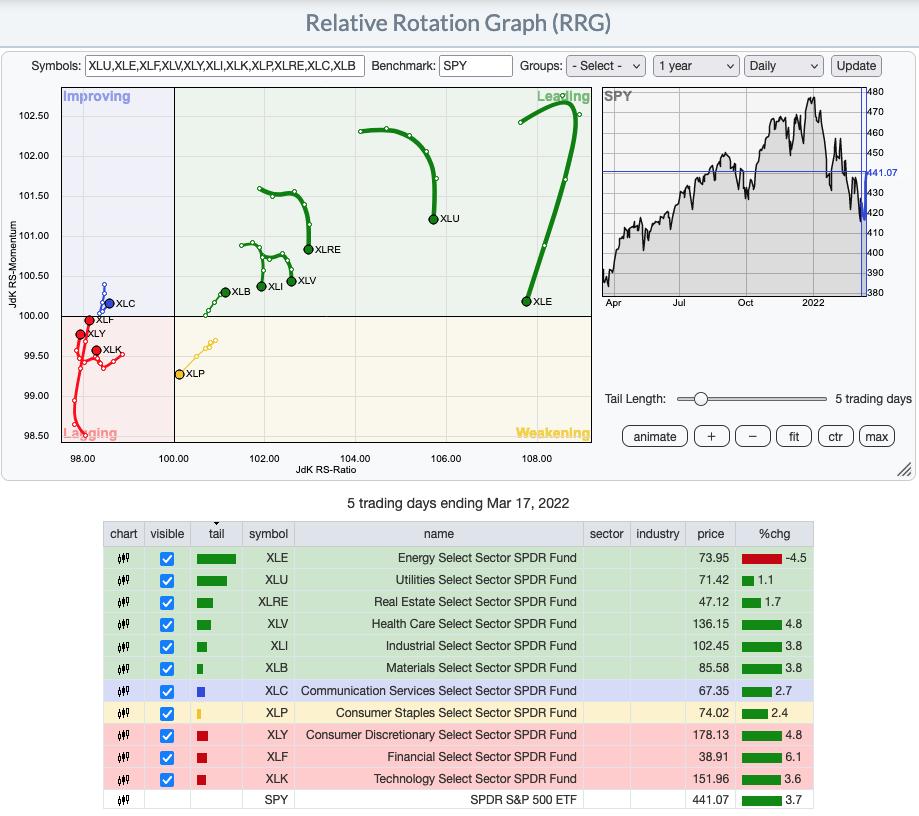Start the animate button

click(x=655, y=437)
